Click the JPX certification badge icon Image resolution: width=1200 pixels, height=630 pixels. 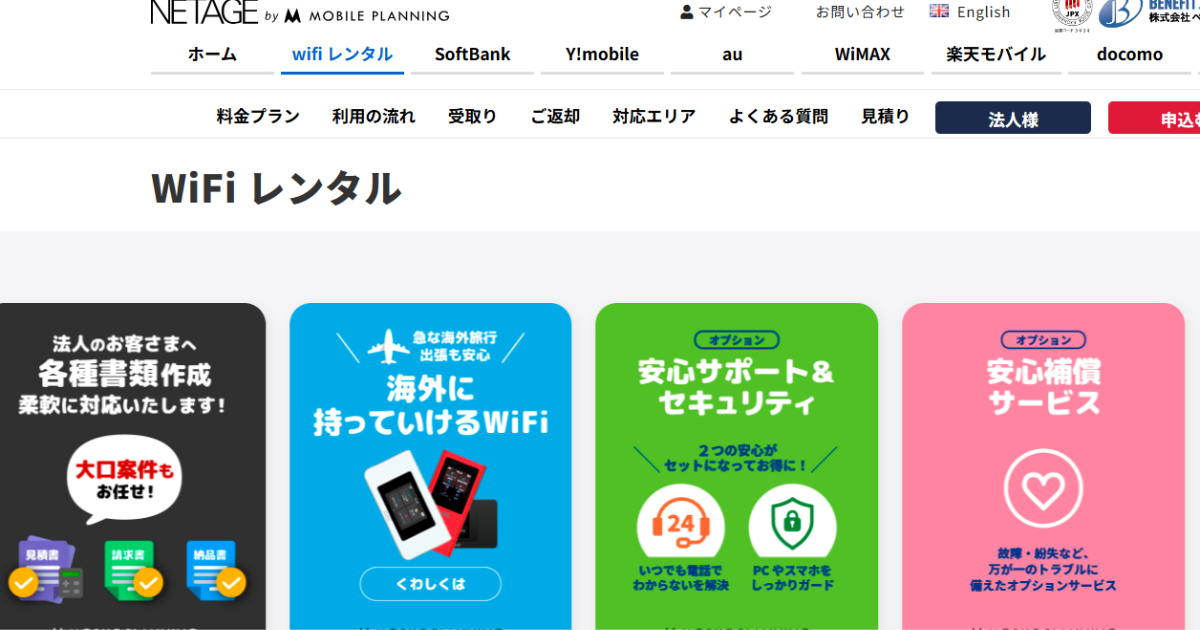[1072, 10]
